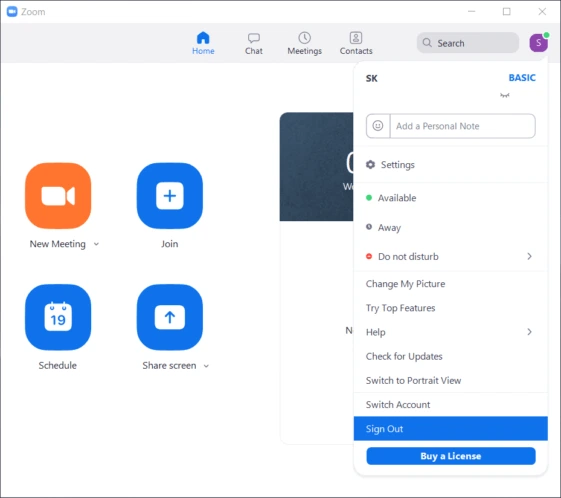
Task: Select Check for Updates
Action: (450, 356)
